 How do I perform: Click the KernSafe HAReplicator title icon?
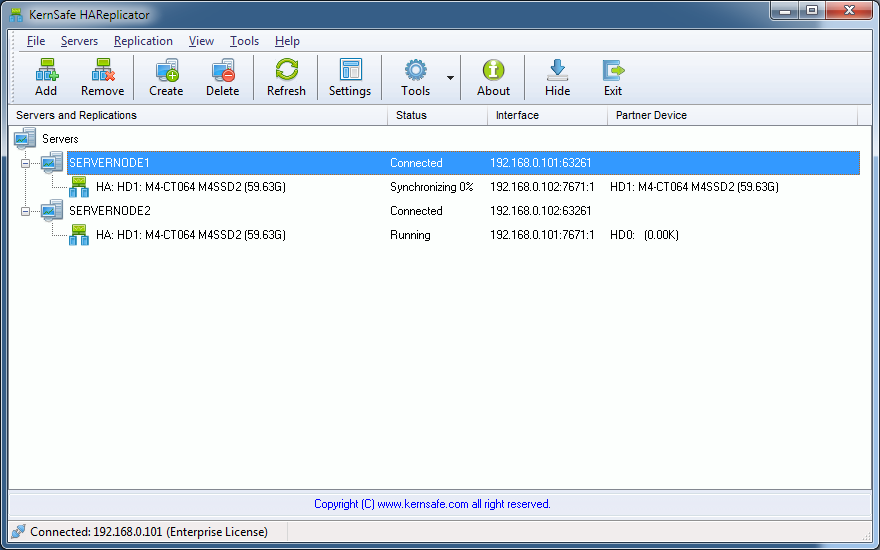(16, 15)
